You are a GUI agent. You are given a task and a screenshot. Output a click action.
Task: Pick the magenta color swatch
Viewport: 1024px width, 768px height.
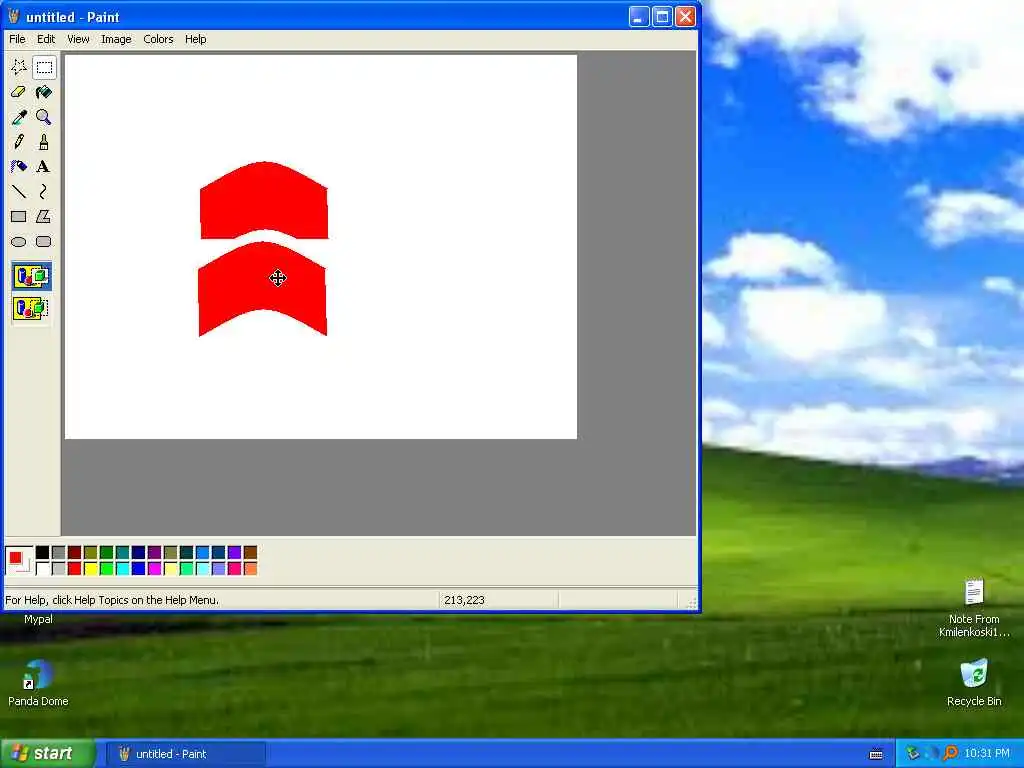[x=155, y=569]
